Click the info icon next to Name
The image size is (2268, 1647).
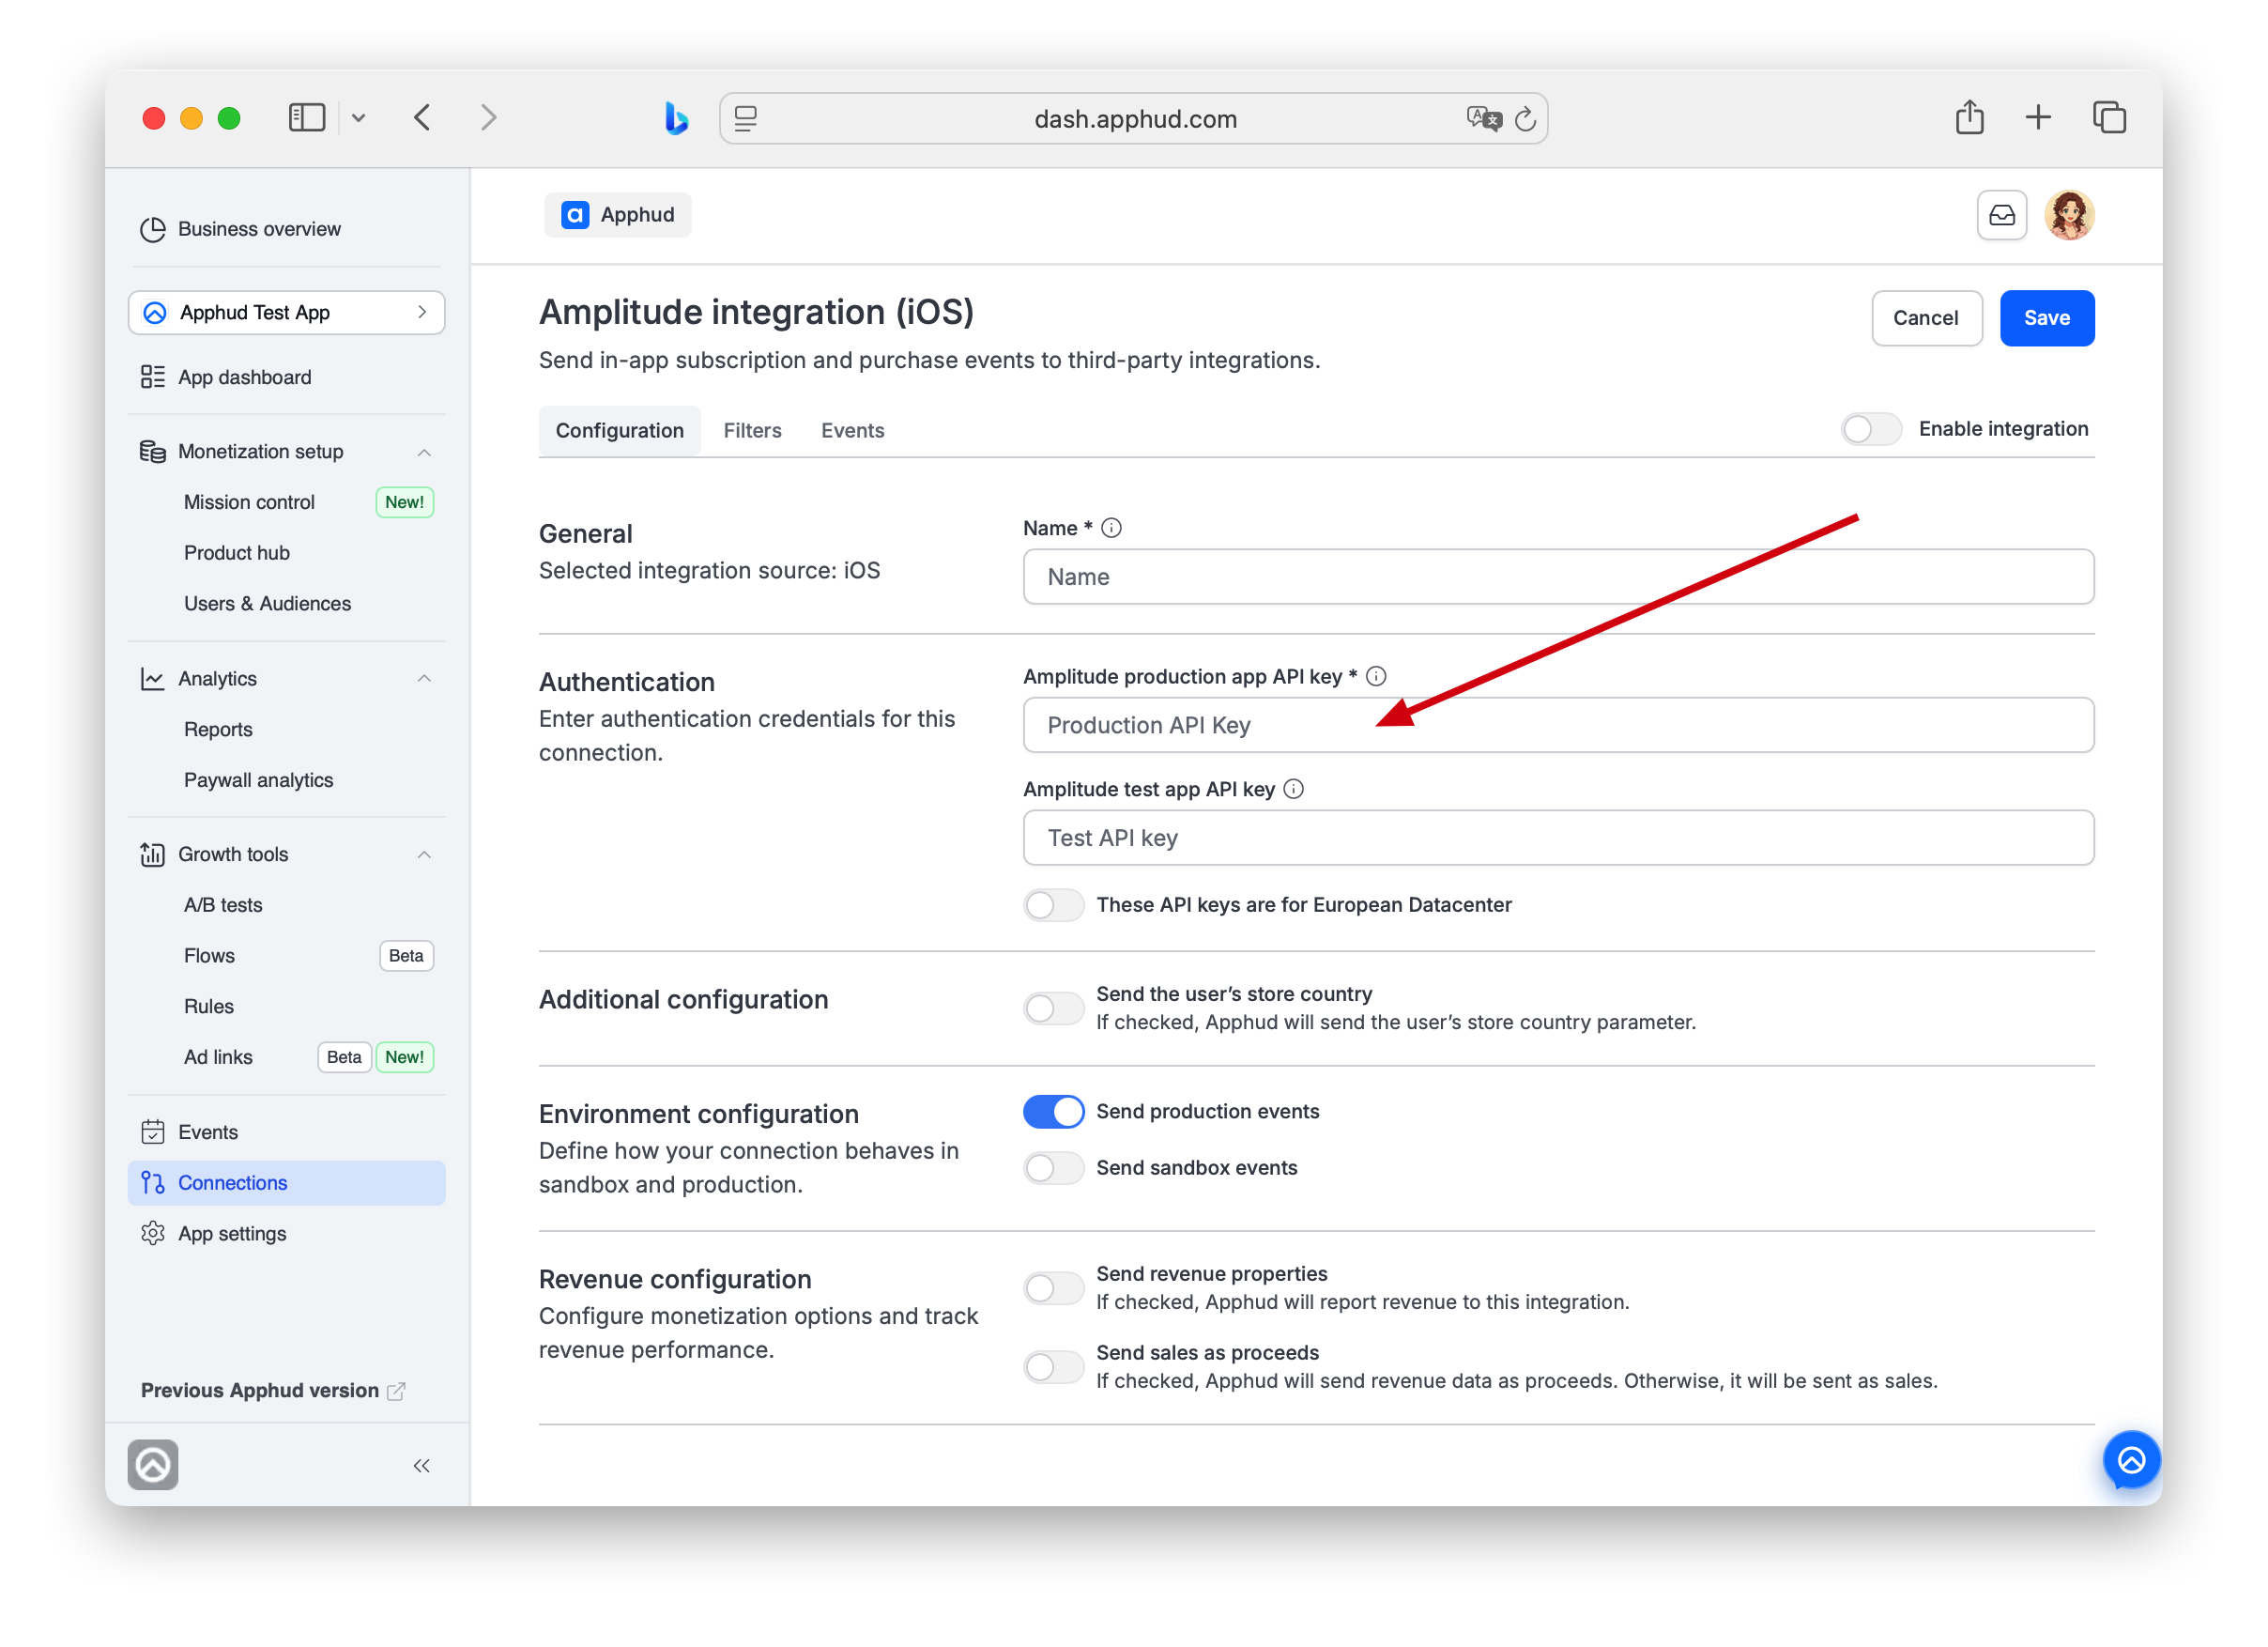click(x=1111, y=528)
